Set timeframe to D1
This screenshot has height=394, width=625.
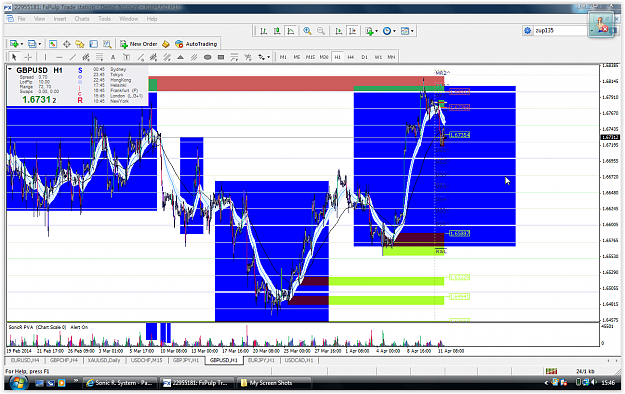(364, 57)
